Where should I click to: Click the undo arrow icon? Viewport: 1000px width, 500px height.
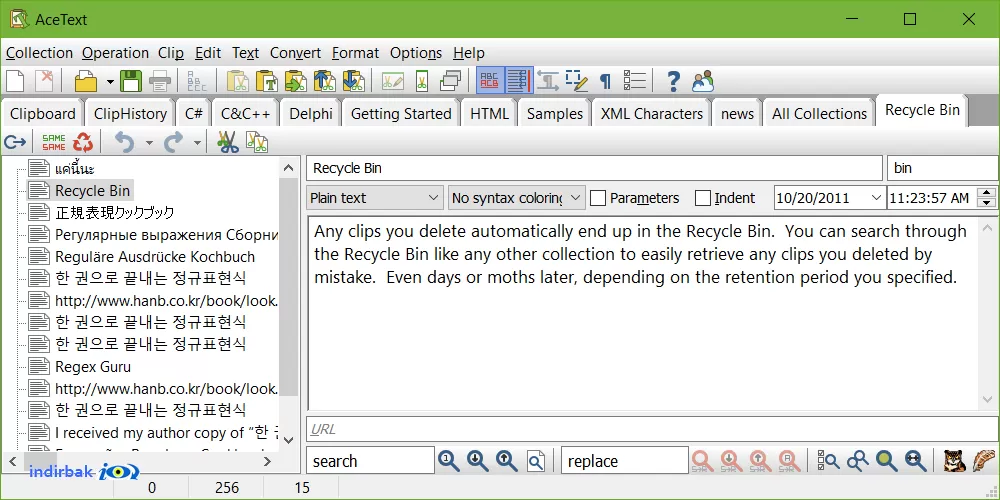pyautogui.click(x=124, y=142)
